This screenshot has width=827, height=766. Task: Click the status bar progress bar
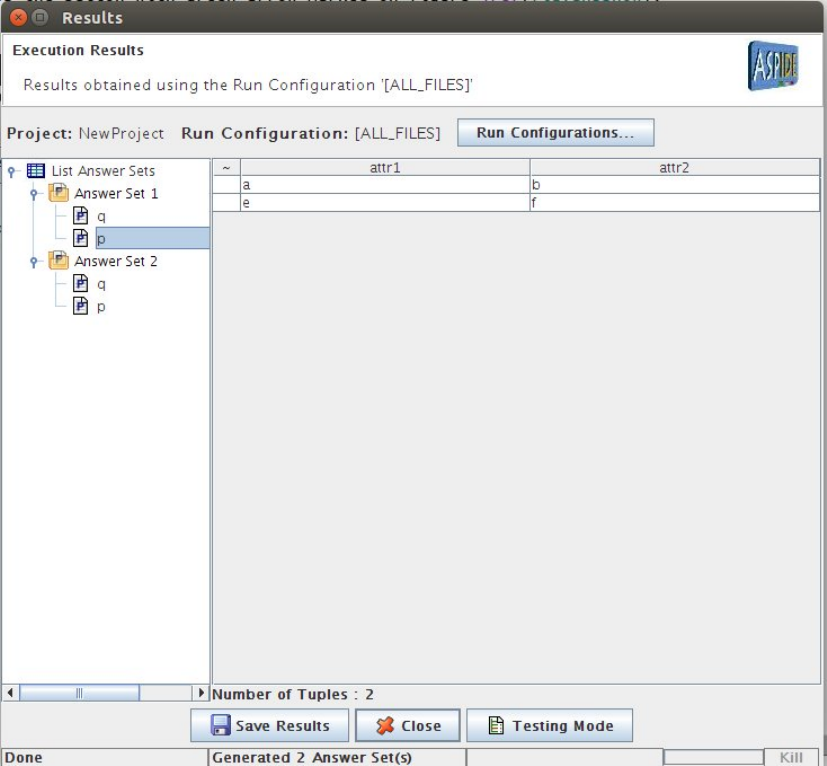tap(713, 758)
